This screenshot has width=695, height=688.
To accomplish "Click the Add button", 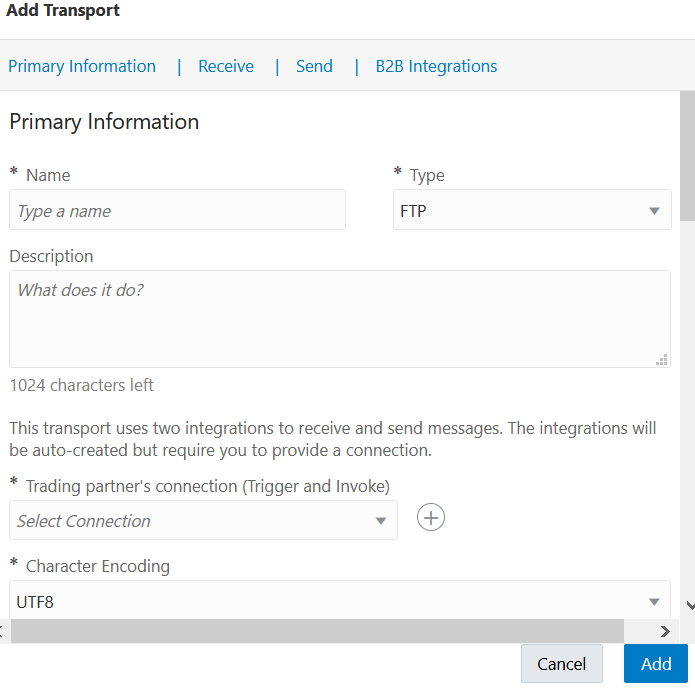I will [656, 664].
